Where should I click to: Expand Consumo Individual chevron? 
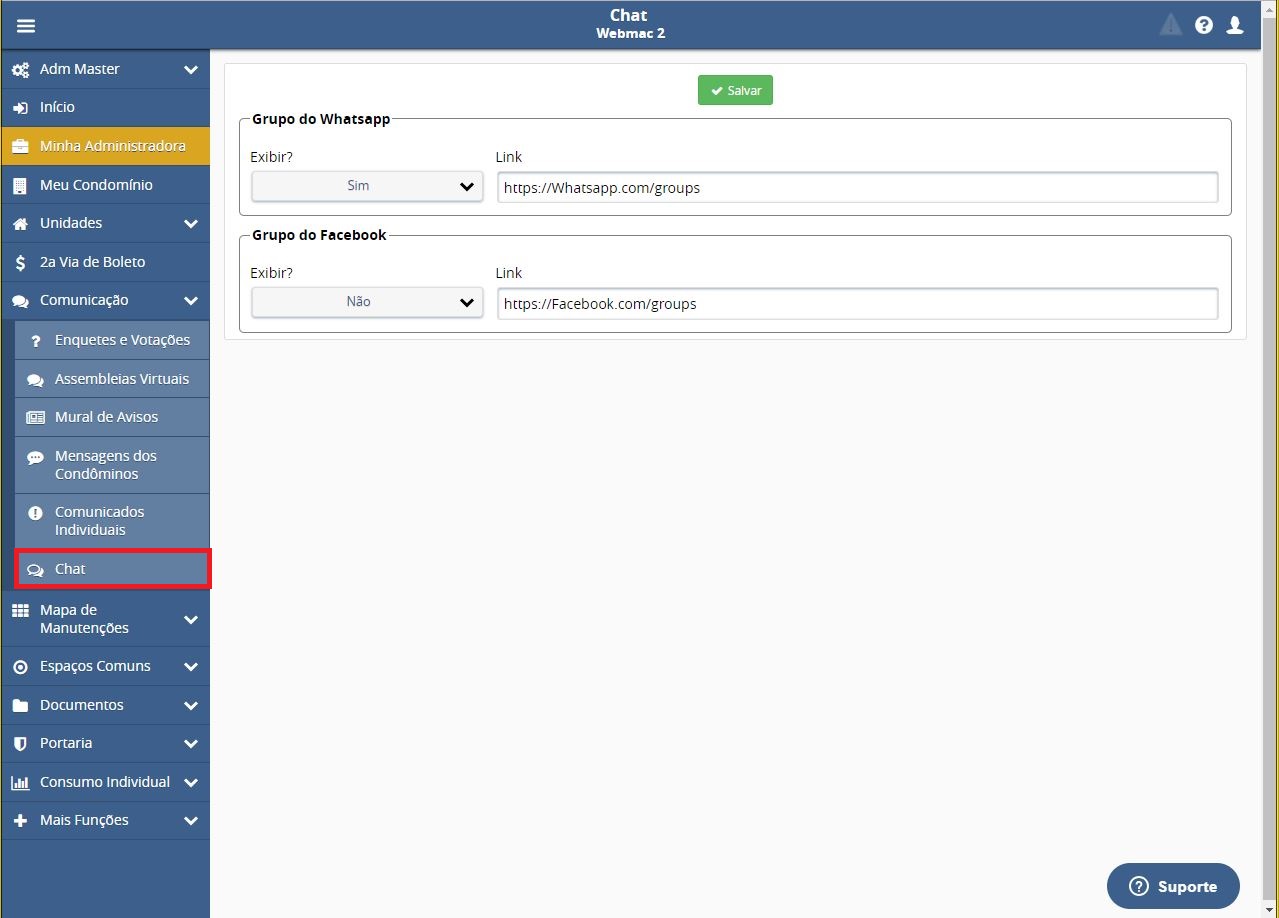click(x=191, y=783)
